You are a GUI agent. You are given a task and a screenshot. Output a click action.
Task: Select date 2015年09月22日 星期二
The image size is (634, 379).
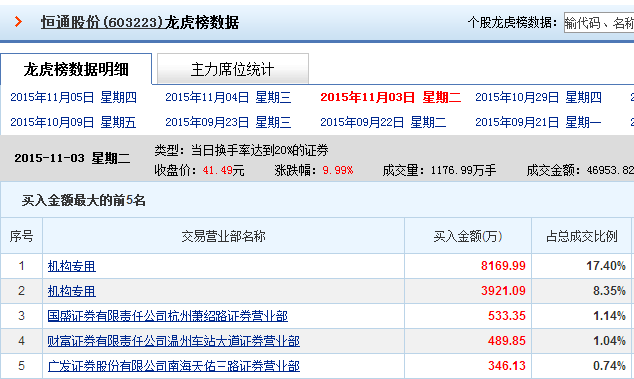(383, 122)
